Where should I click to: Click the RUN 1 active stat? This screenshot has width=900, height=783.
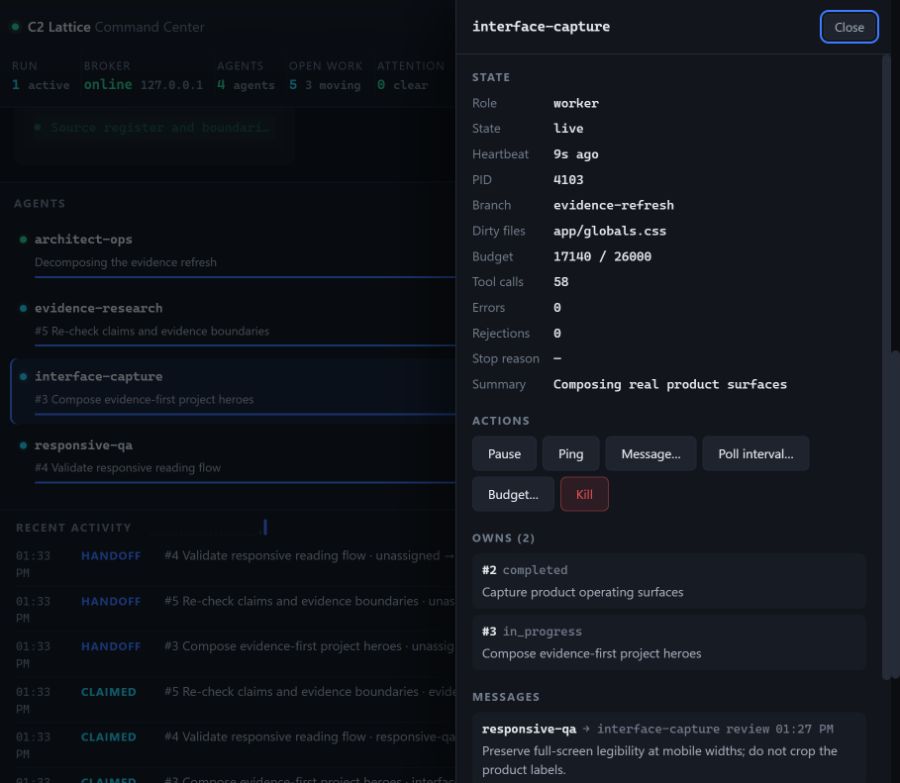click(41, 76)
